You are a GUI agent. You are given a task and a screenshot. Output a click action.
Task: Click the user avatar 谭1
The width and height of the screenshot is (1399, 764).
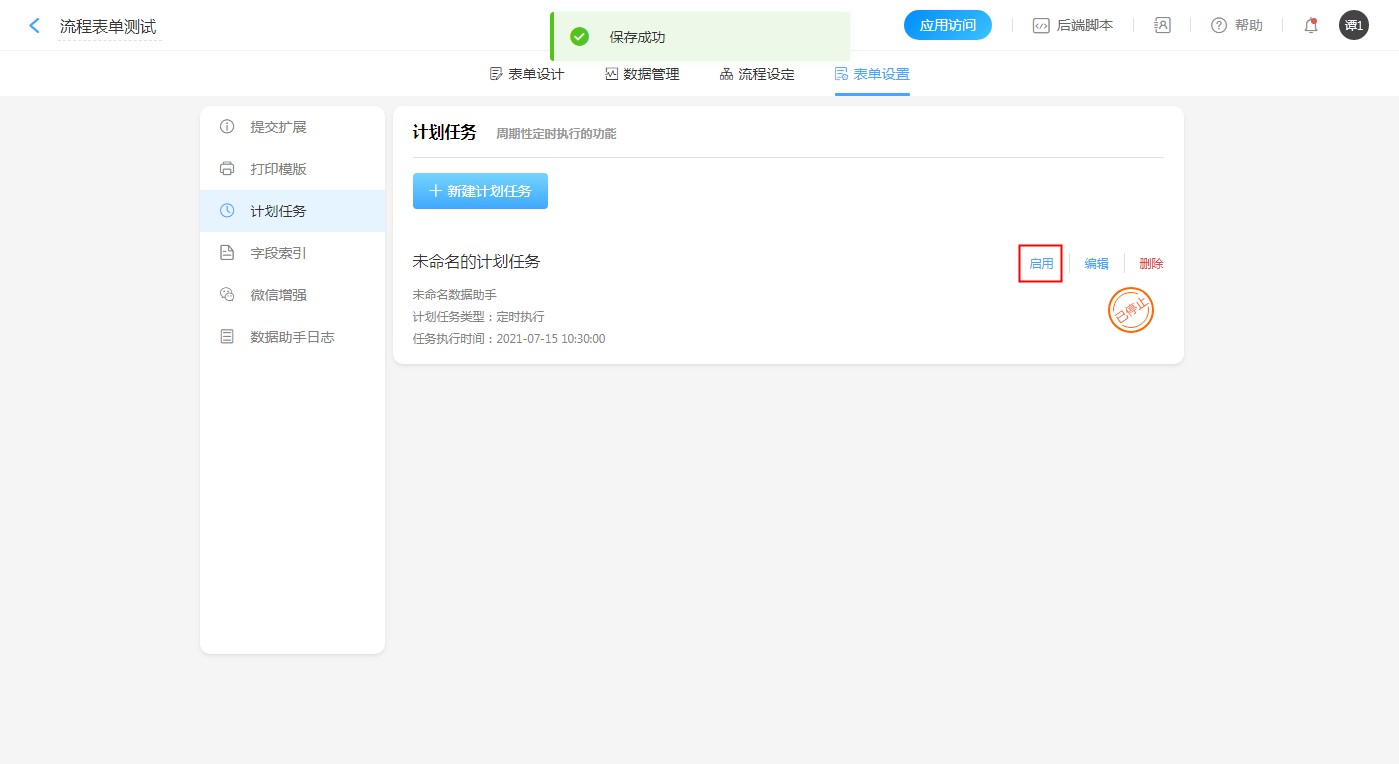point(1353,26)
